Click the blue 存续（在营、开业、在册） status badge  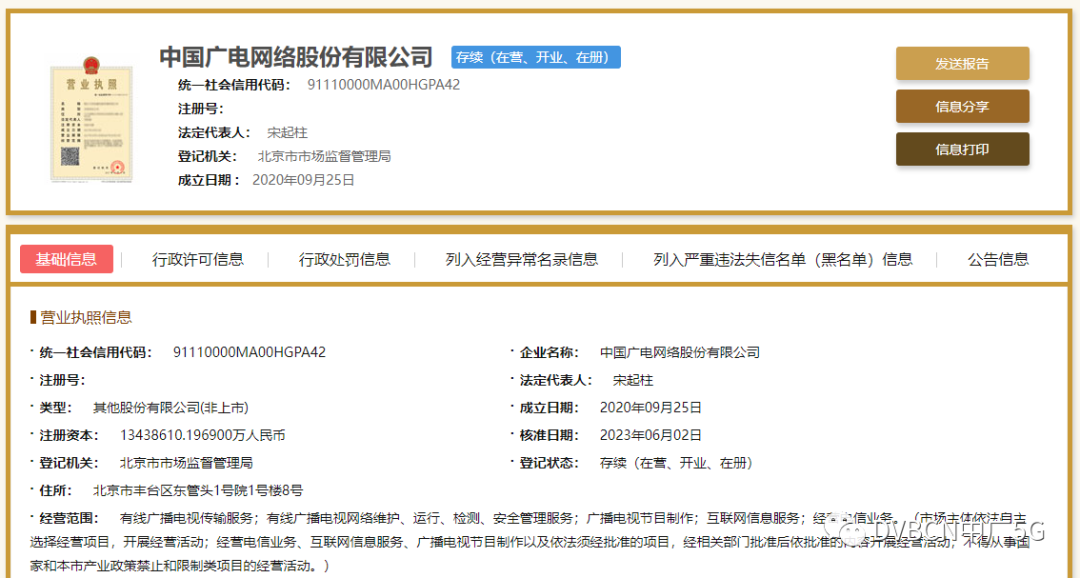pyautogui.click(x=536, y=57)
